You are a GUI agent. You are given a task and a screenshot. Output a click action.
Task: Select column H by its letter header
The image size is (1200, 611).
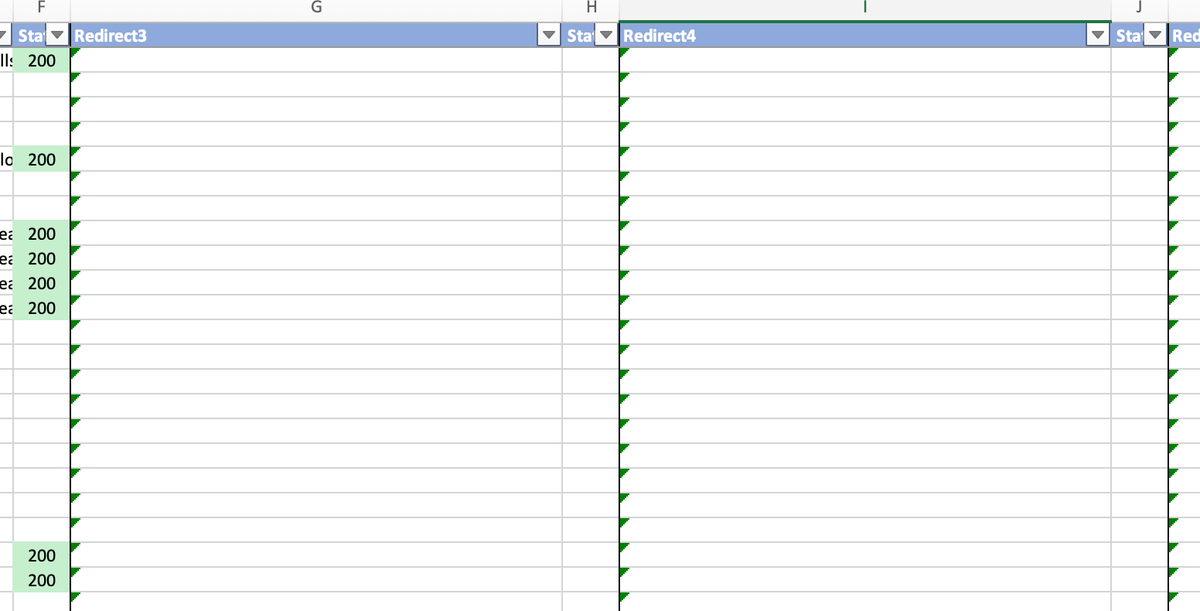tap(591, 9)
